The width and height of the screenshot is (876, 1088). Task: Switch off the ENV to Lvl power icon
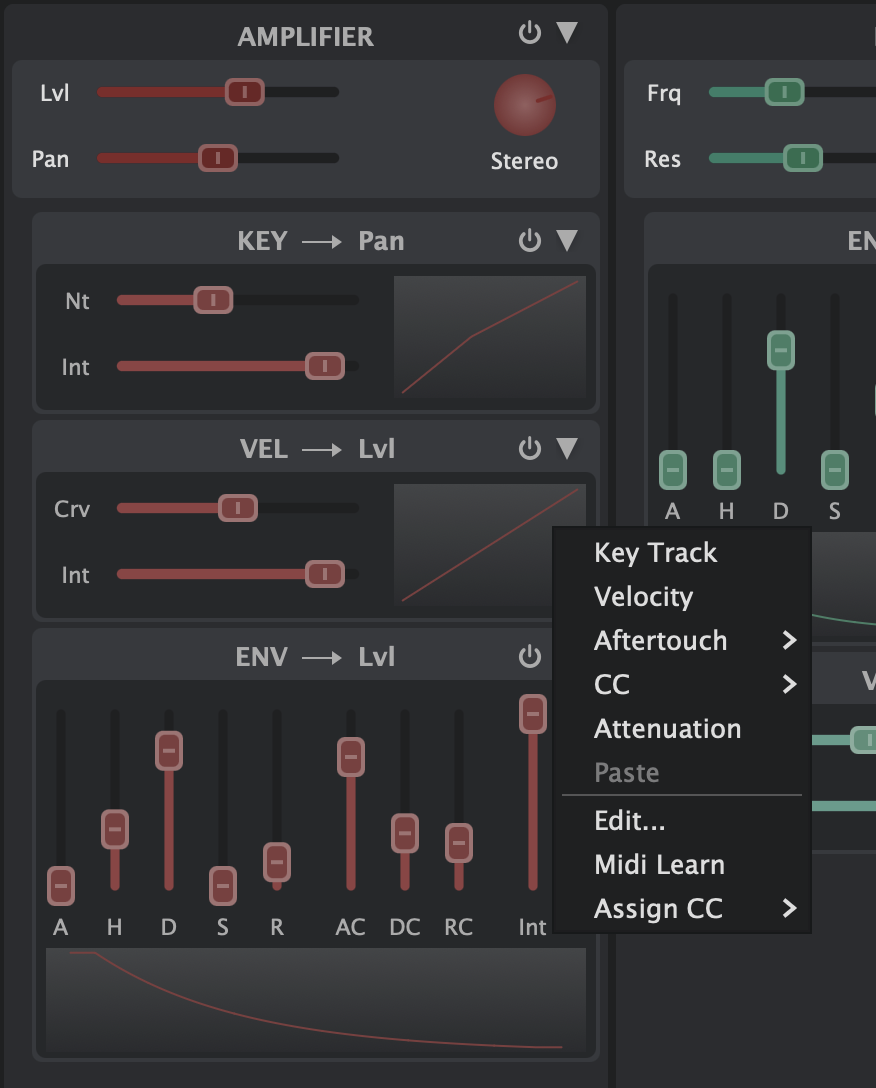tap(529, 657)
